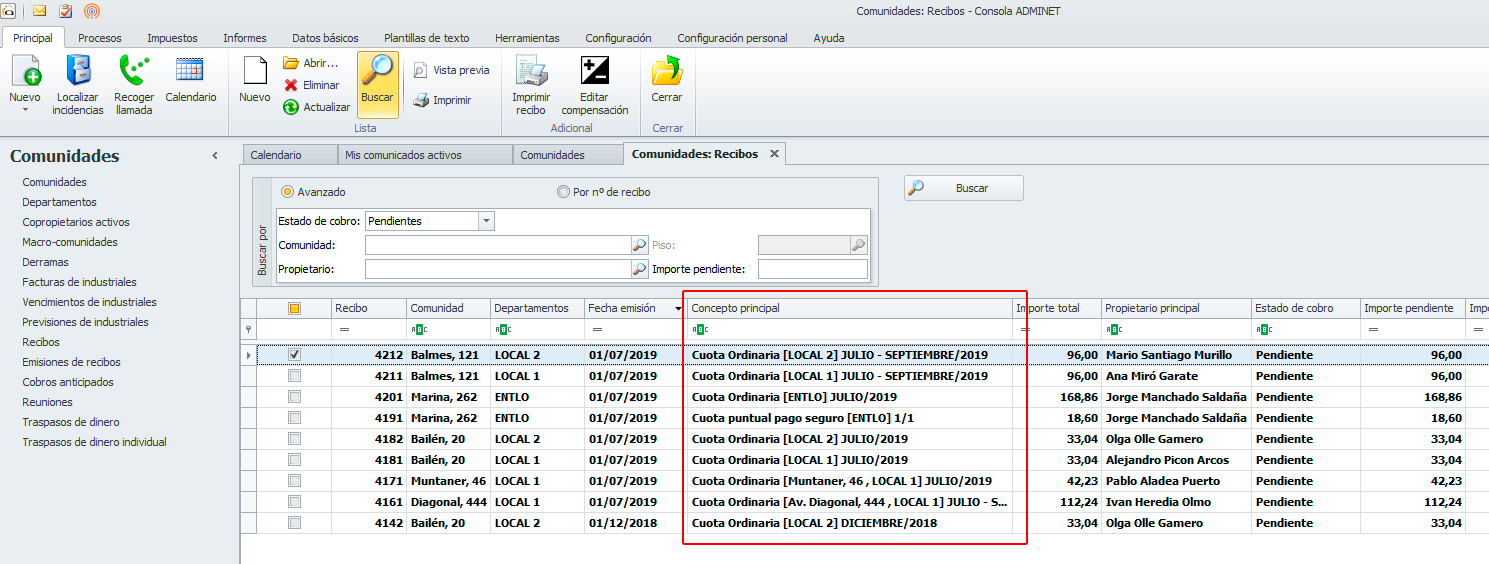The image size is (1489, 564).
Task: Check receipt 4191 row checkbox
Action: (294, 418)
